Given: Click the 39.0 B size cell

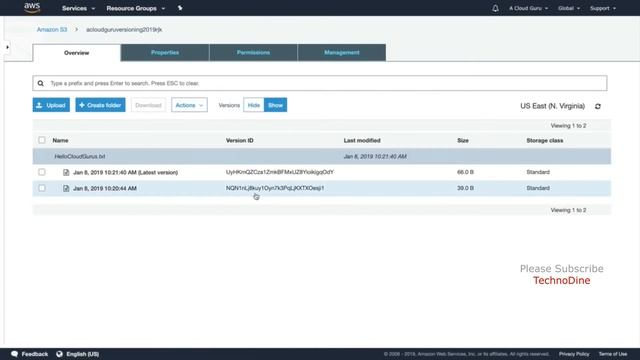Looking at the screenshot, I should pos(465,188).
